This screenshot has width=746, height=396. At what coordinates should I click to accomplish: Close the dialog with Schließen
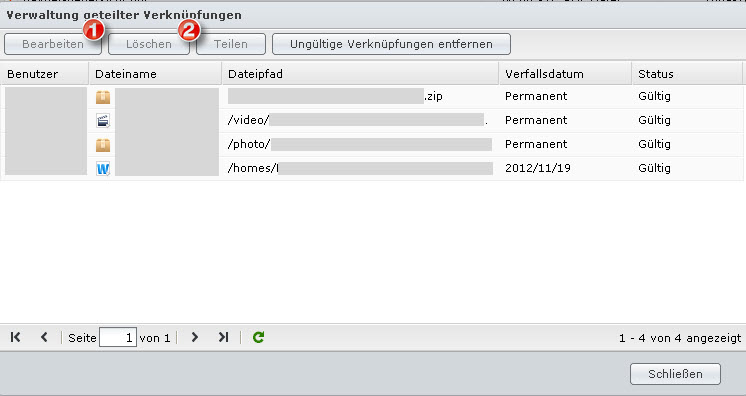(x=675, y=374)
